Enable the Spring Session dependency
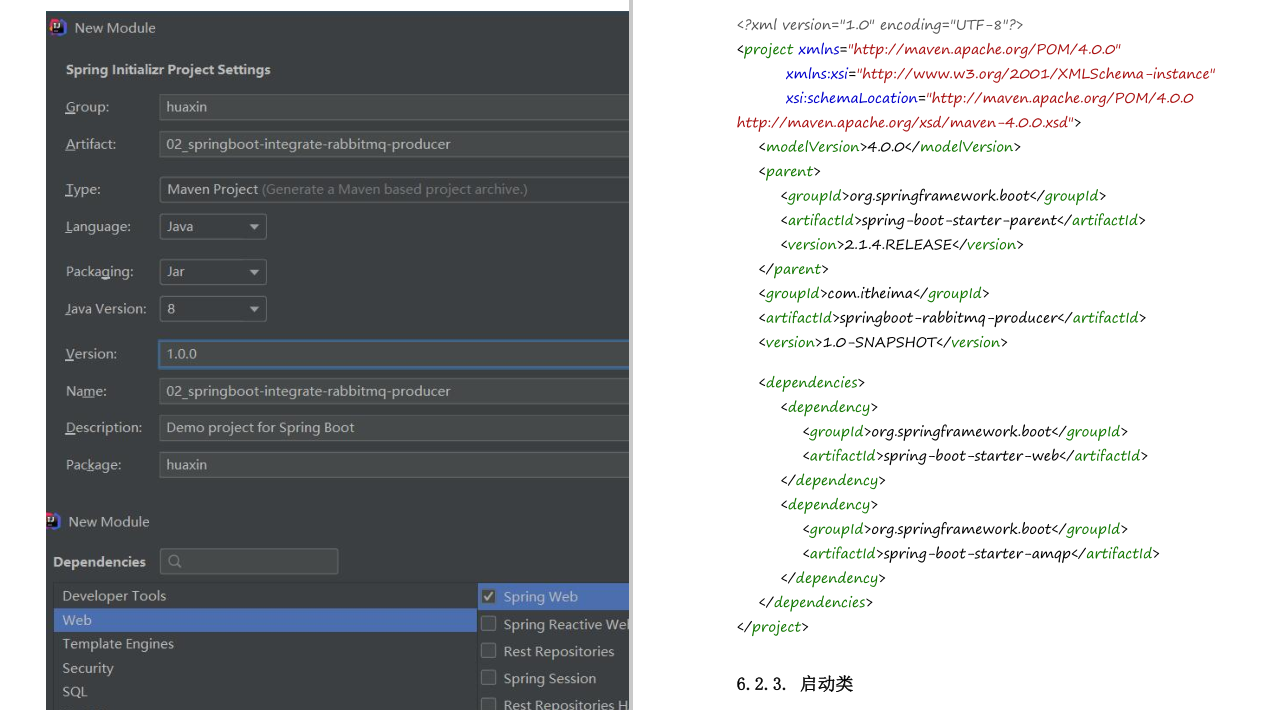Viewport: 1265px width, 710px height. (488, 678)
